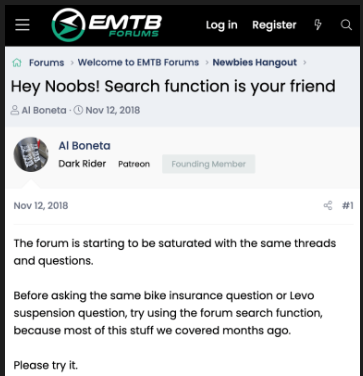Click the Al Boneta username in post header
Viewport: 363px width, 376px height.
tap(85, 146)
